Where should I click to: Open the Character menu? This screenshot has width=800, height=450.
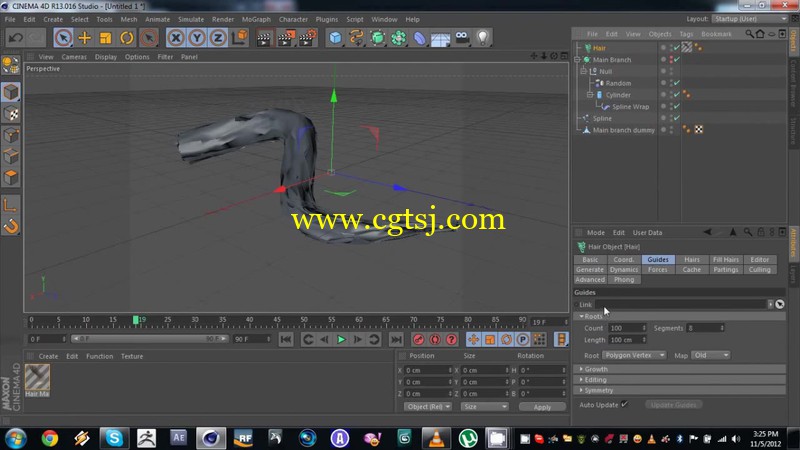[293, 19]
